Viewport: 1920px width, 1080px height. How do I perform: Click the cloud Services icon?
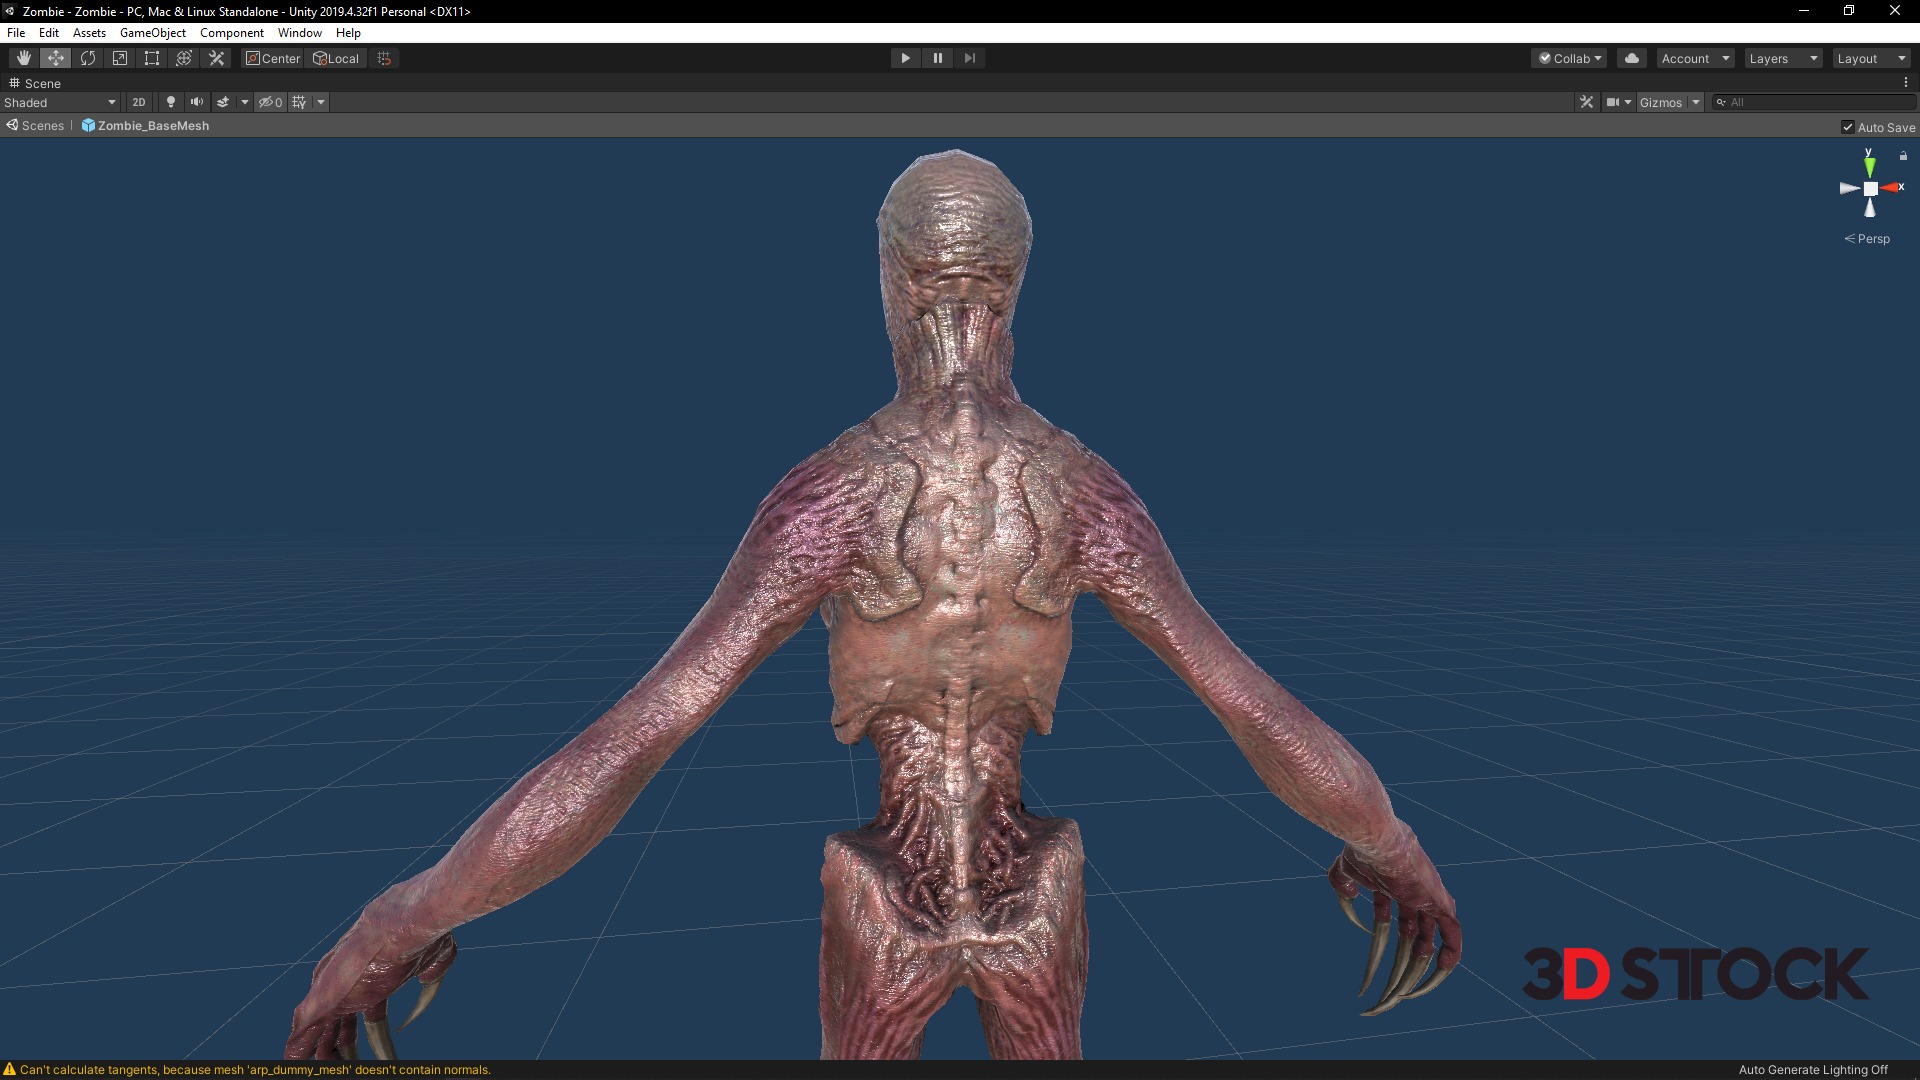click(1632, 58)
